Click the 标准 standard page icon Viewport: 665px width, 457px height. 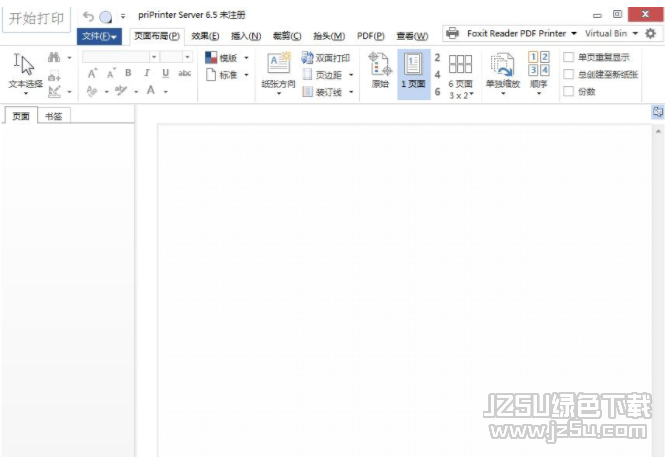(x=211, y=75)
